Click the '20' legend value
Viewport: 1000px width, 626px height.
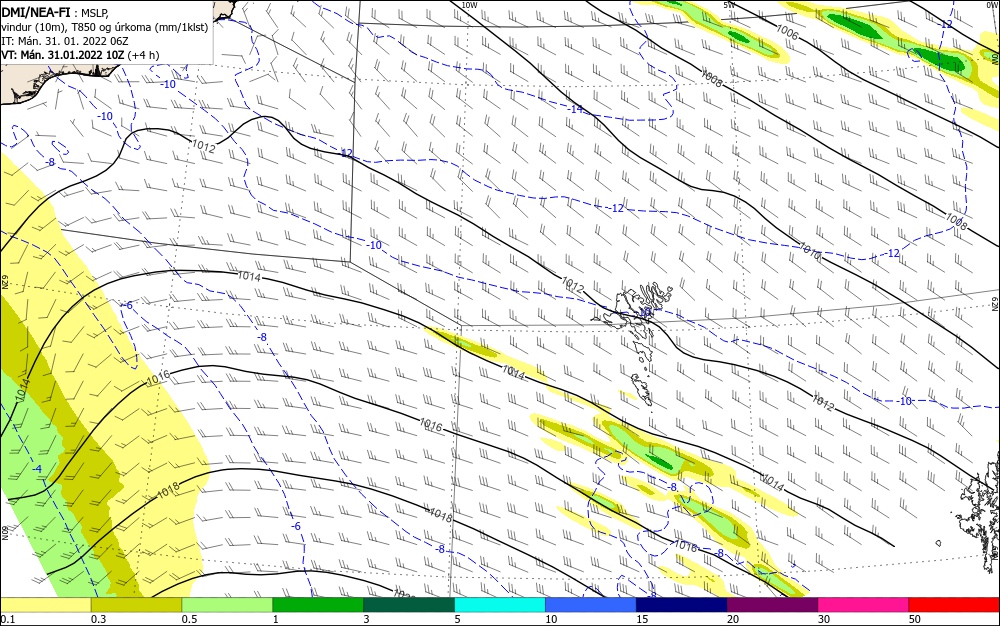[733, 619]
